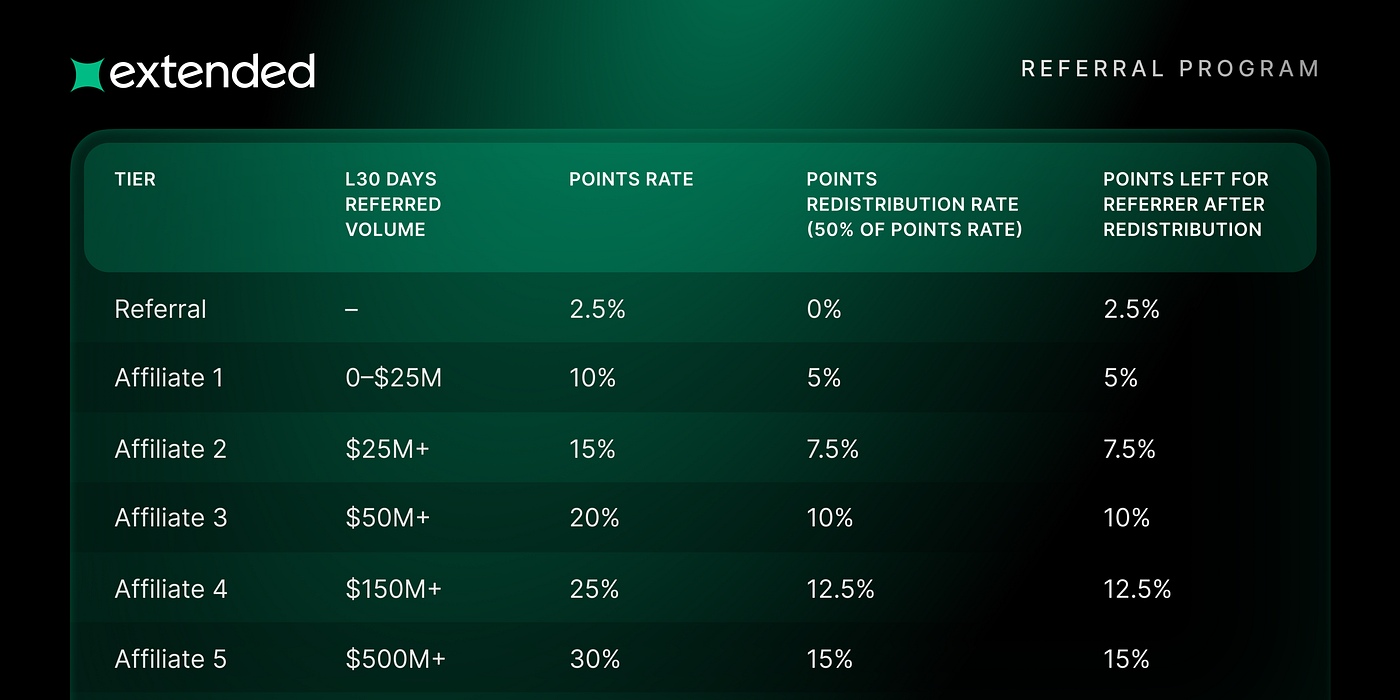
Task: Click the Affiliate 3 tier label
Action: coord(171,518)
